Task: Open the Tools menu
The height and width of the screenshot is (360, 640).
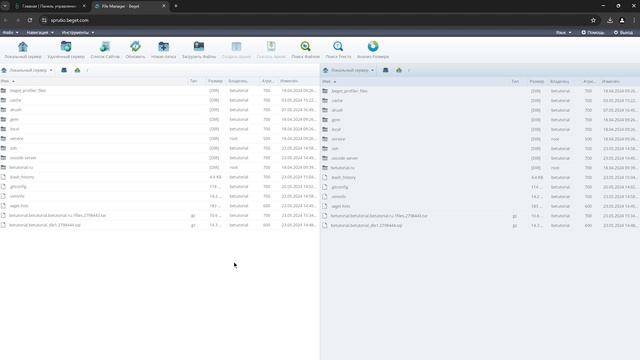Action: point(78,32)
